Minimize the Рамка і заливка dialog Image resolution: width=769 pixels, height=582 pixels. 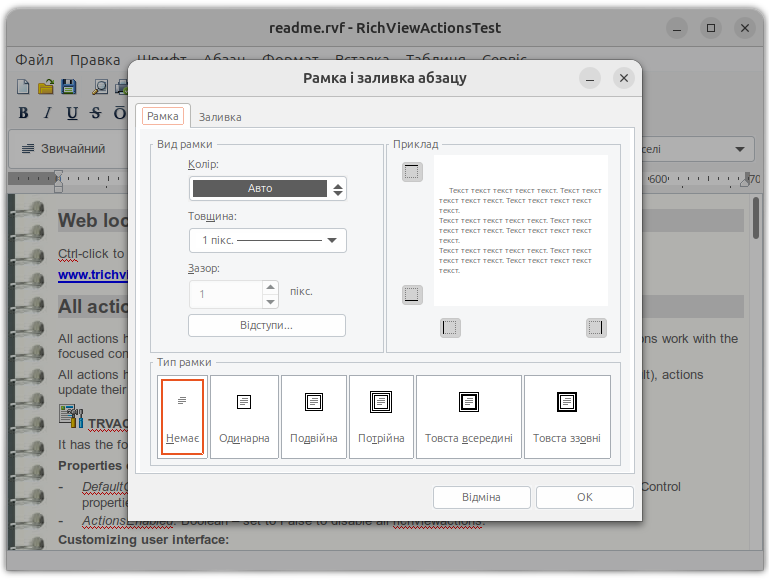[x=590, y=78]
